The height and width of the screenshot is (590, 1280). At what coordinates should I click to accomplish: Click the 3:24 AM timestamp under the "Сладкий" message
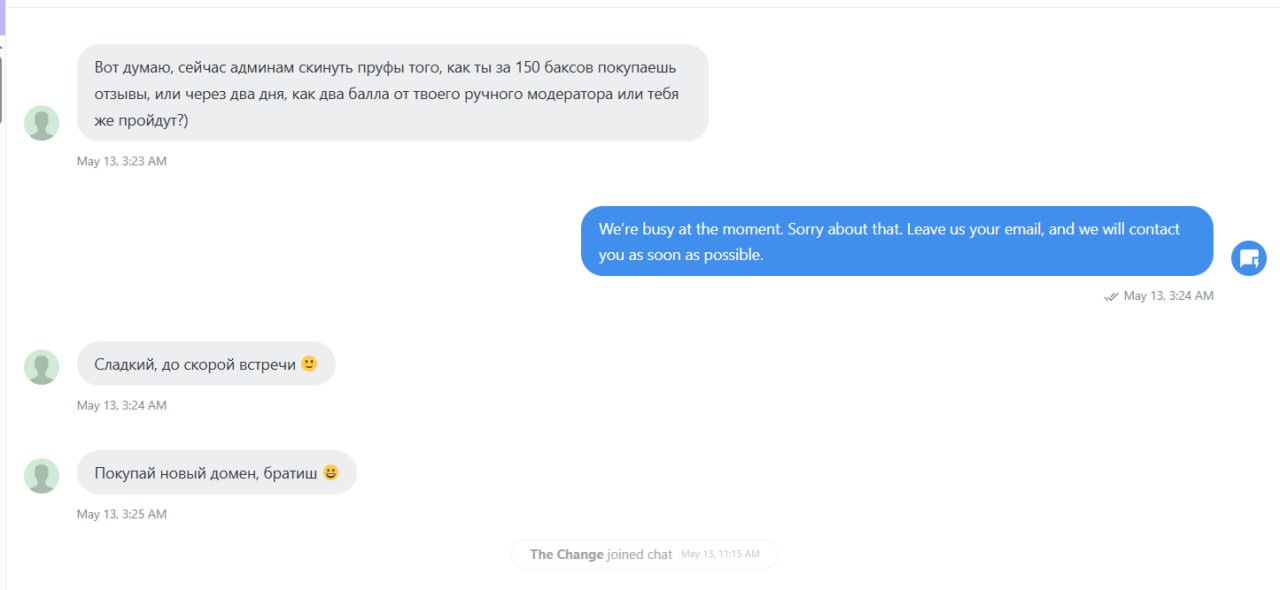[x=122, y=406]
